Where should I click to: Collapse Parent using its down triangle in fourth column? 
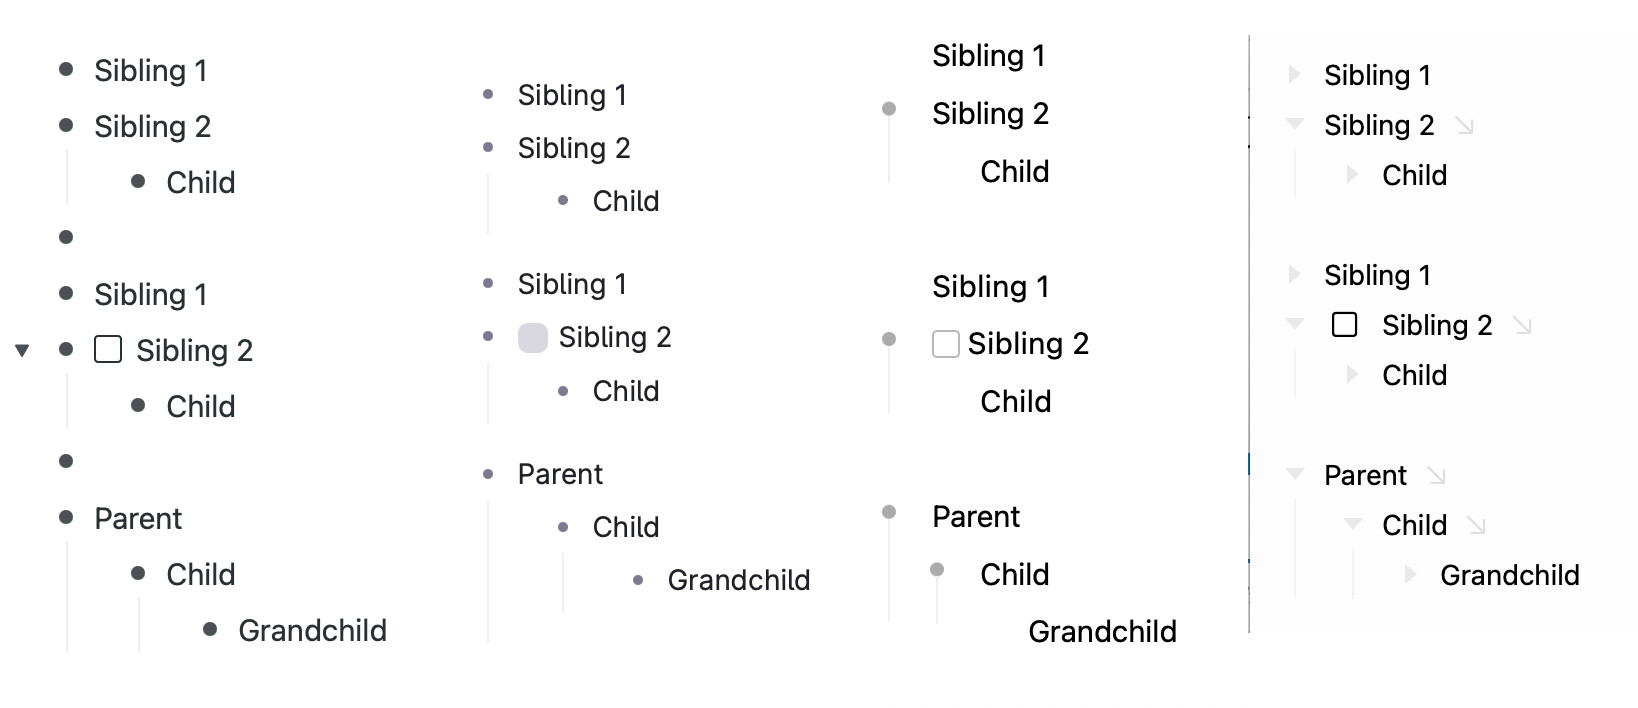click(1295, 474)
